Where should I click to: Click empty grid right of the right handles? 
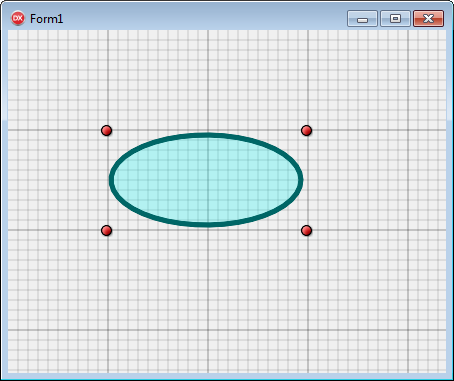coord(377,180)
